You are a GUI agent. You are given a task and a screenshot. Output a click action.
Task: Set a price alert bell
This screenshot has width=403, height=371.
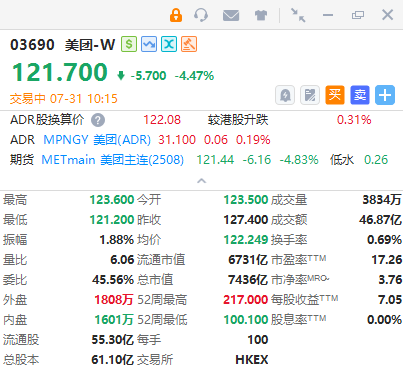pos(285,95)
